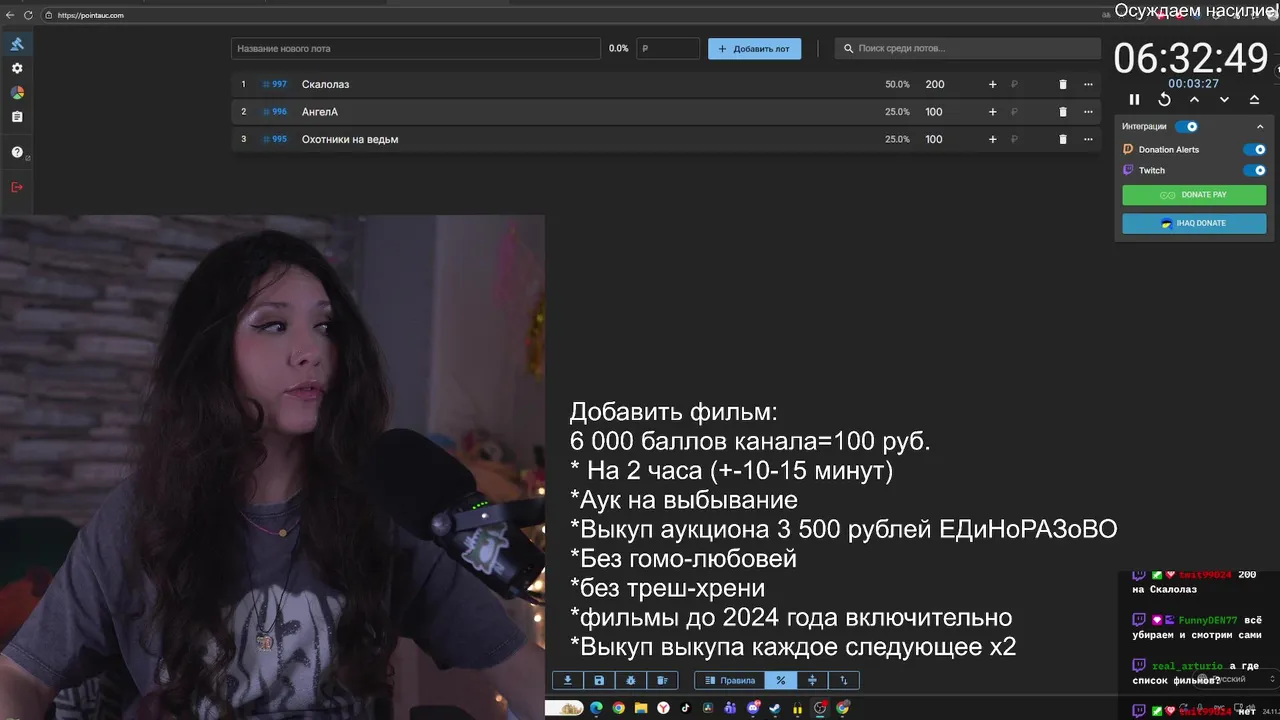The height and width of the screenshot is (720, 1280).
Task: Pause the auction timer
Action: 1134,99
